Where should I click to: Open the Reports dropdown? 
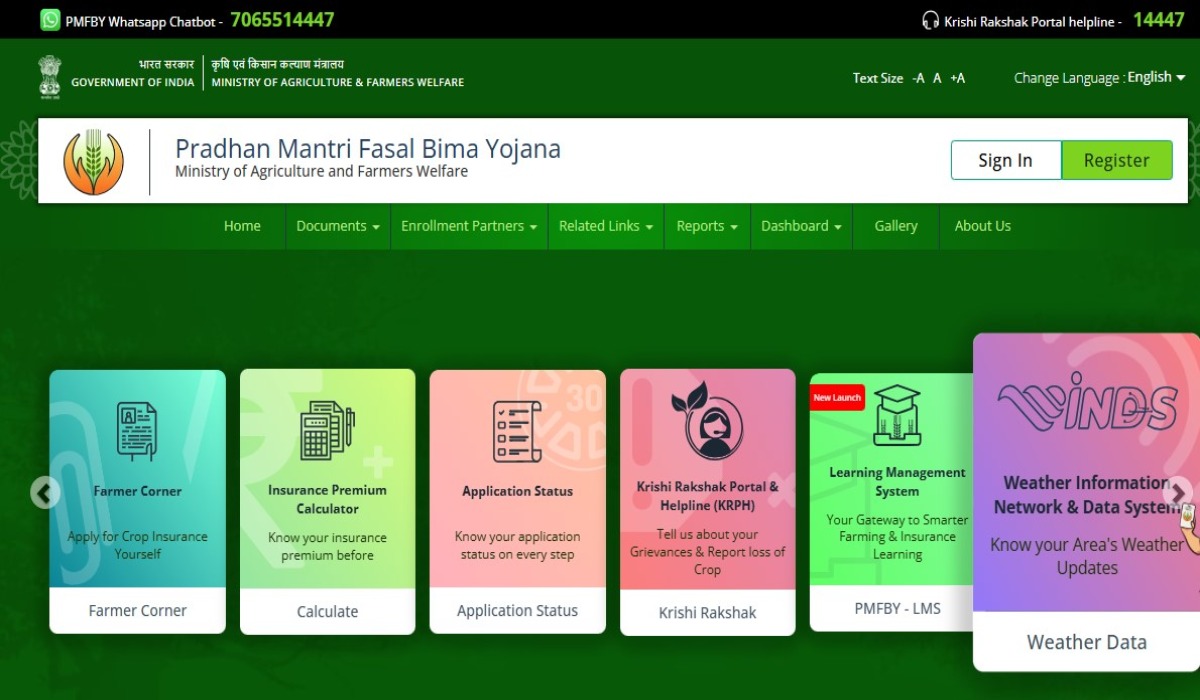click(x=706, y=226)
